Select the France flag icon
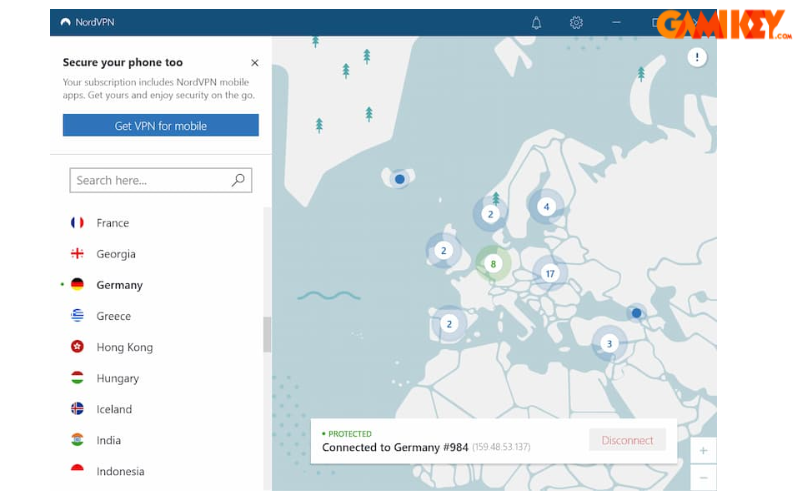This screenshot has height=500, width=800. (77, 223)
